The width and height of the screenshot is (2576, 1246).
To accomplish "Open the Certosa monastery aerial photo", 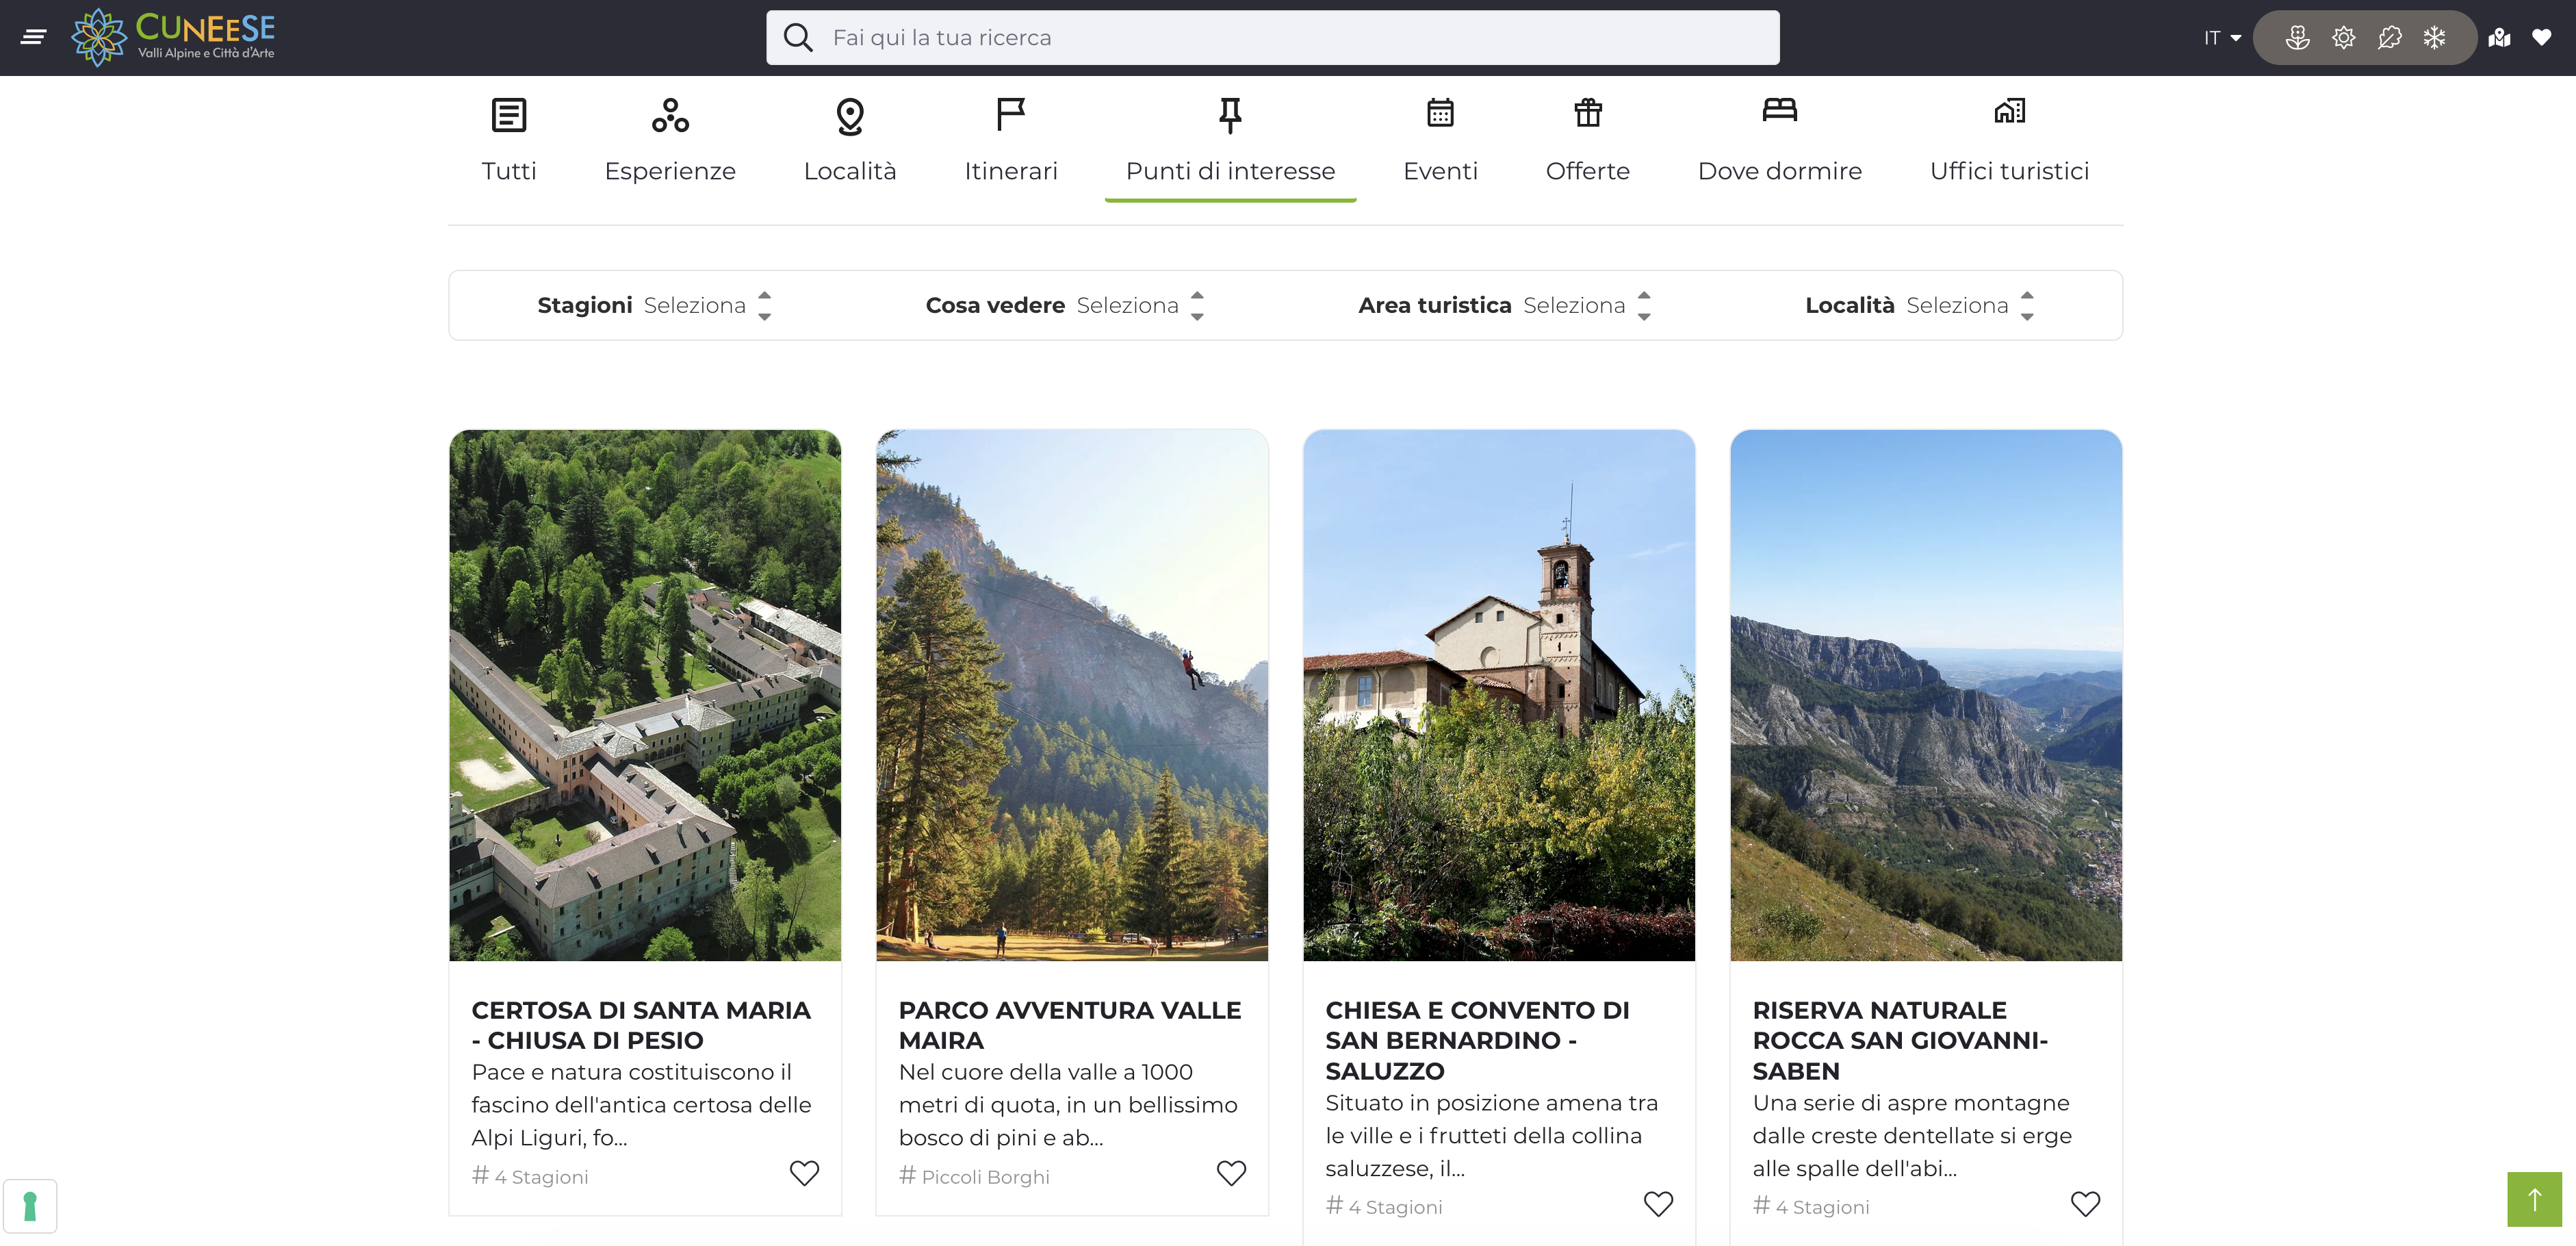I will pyautogui.click(x=645, y=696).
